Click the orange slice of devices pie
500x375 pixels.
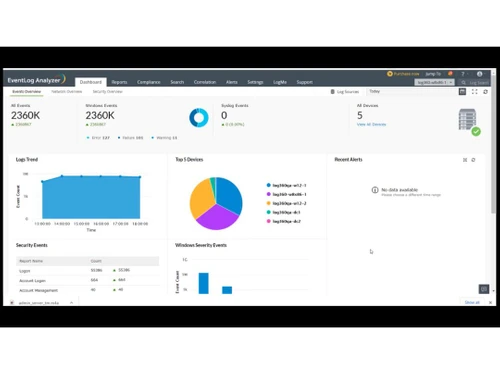[201, 199]
